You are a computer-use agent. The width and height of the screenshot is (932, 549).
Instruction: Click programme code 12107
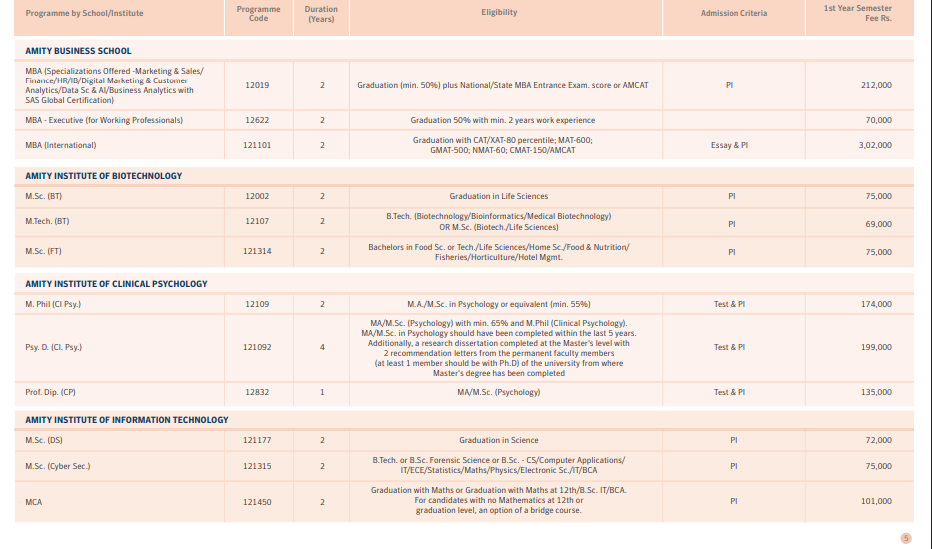click(257, 221)
